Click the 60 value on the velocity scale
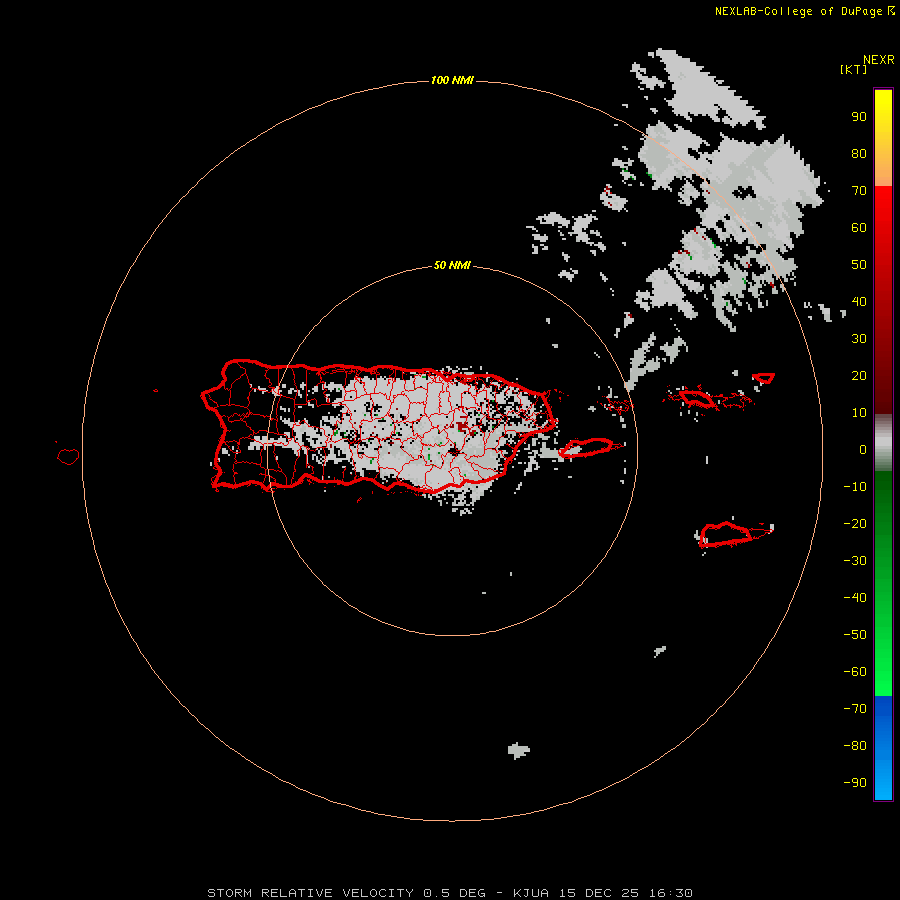 pyautogui.click(x=859, y=228)
